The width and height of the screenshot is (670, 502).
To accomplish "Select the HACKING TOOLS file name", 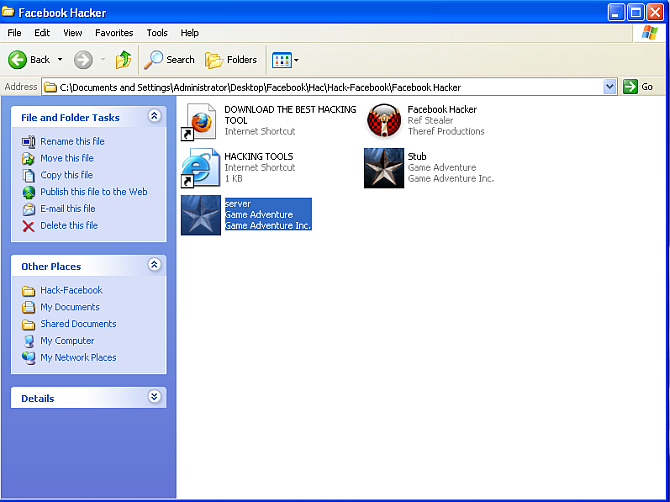I will click(259, 156).
